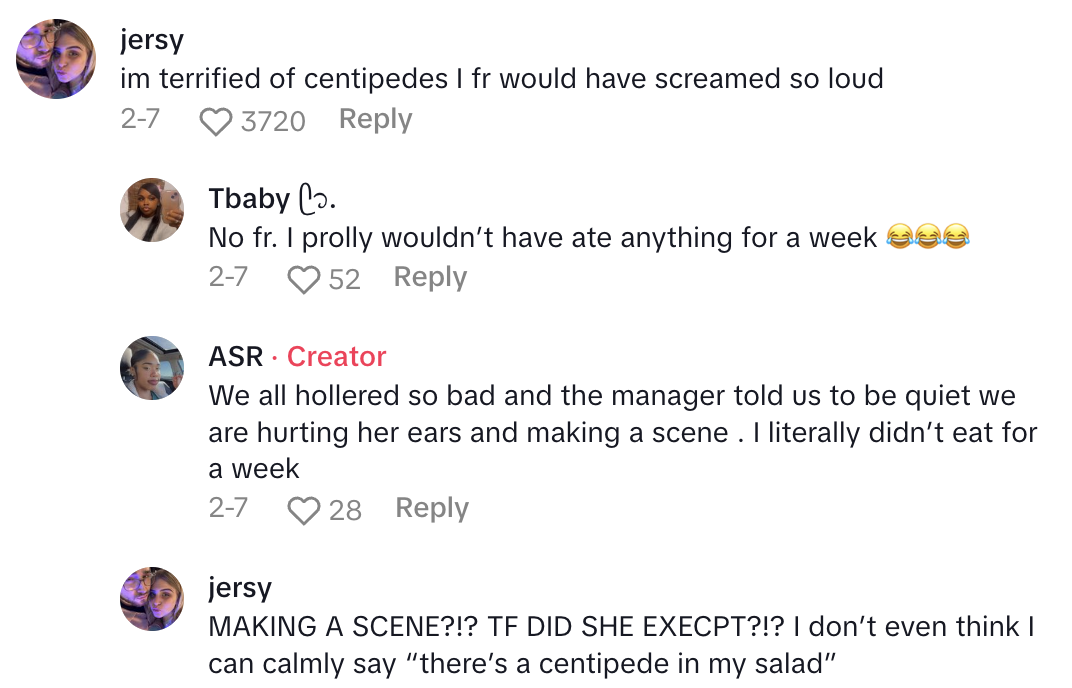Image resolution: width=1072 pixels, height=688 pixels.
Task: Reply to Tbaby's comment
Action: 430,277
